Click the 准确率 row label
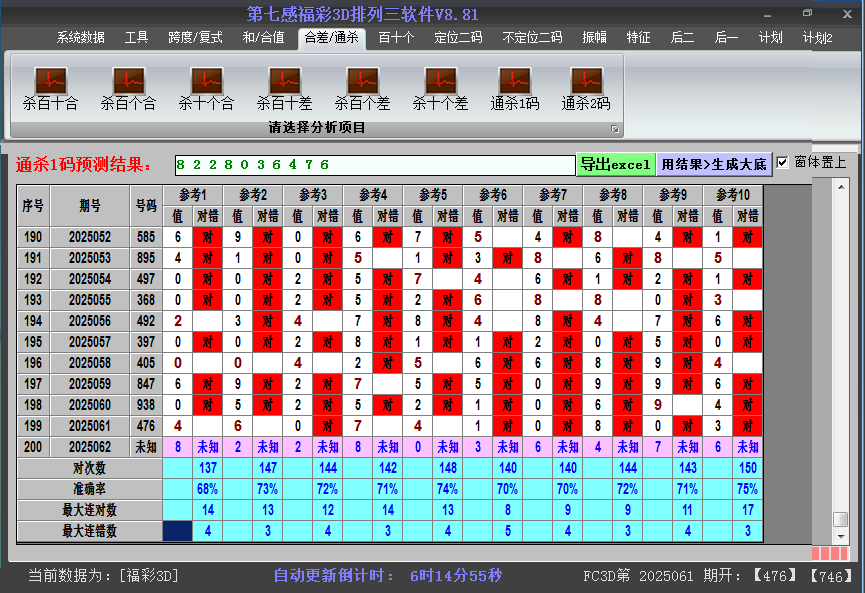This screenshot has height=593, width=865. coord(89,489)
